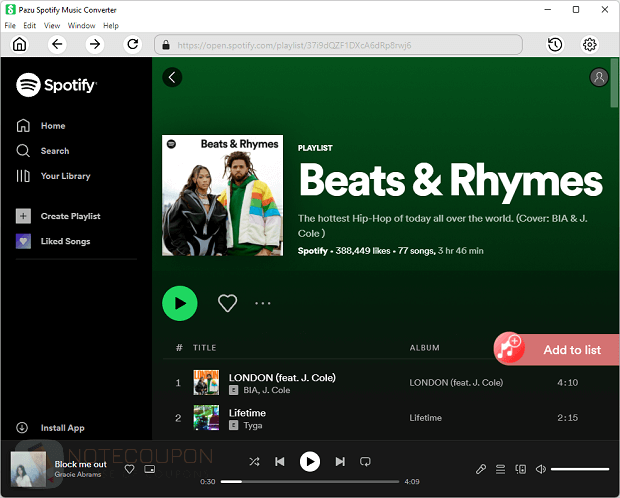Open Search in the Spotify sidebar
This screenshot has height=498, width=620.
point(43,151)
